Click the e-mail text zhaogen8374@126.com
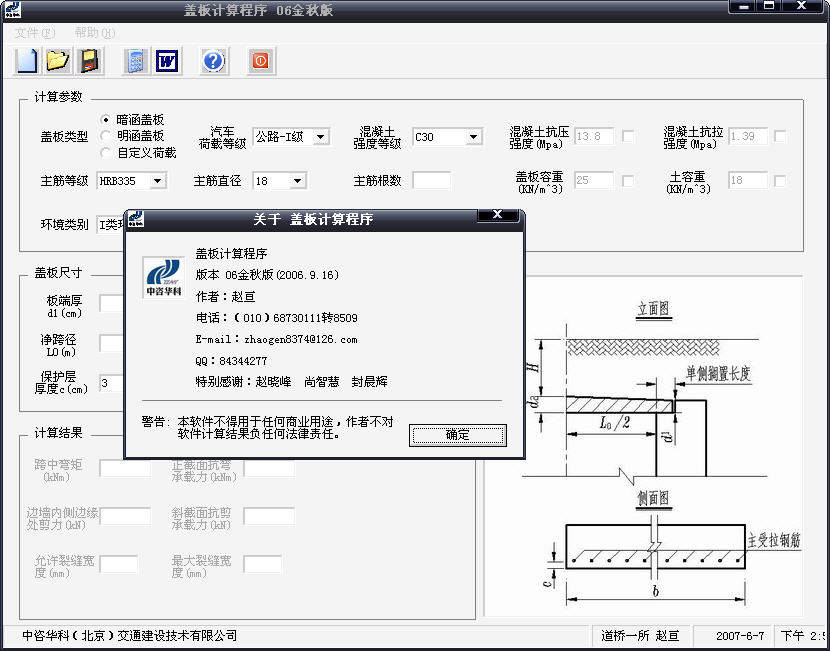 tap(301, 340)
